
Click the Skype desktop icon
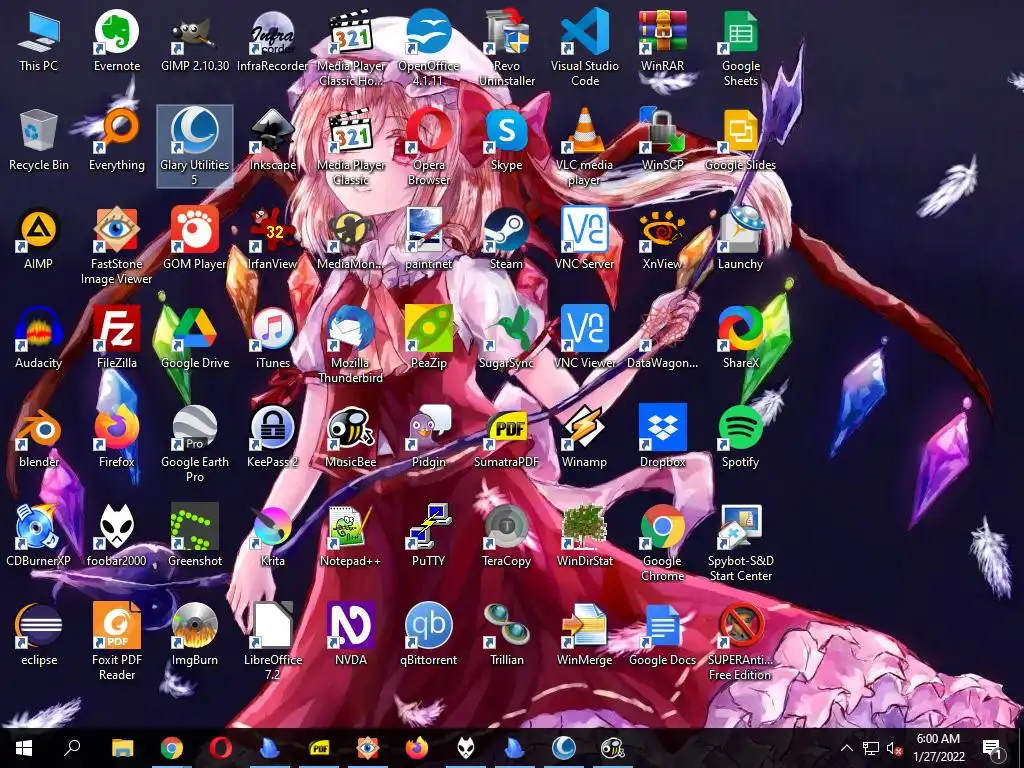(x=506, y=140)
